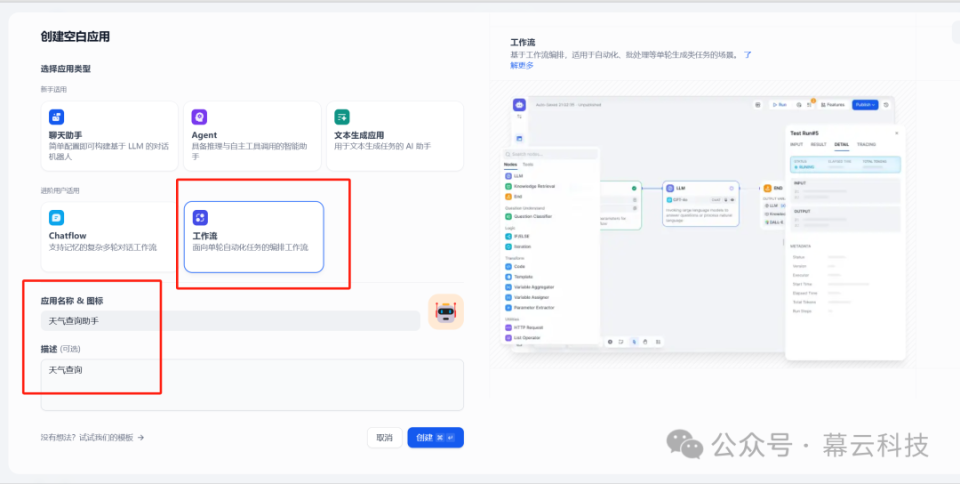The image size is (960, 484).
Task: Open DETAIL tab in Test Run panel
Action: (x=841, y=144)
